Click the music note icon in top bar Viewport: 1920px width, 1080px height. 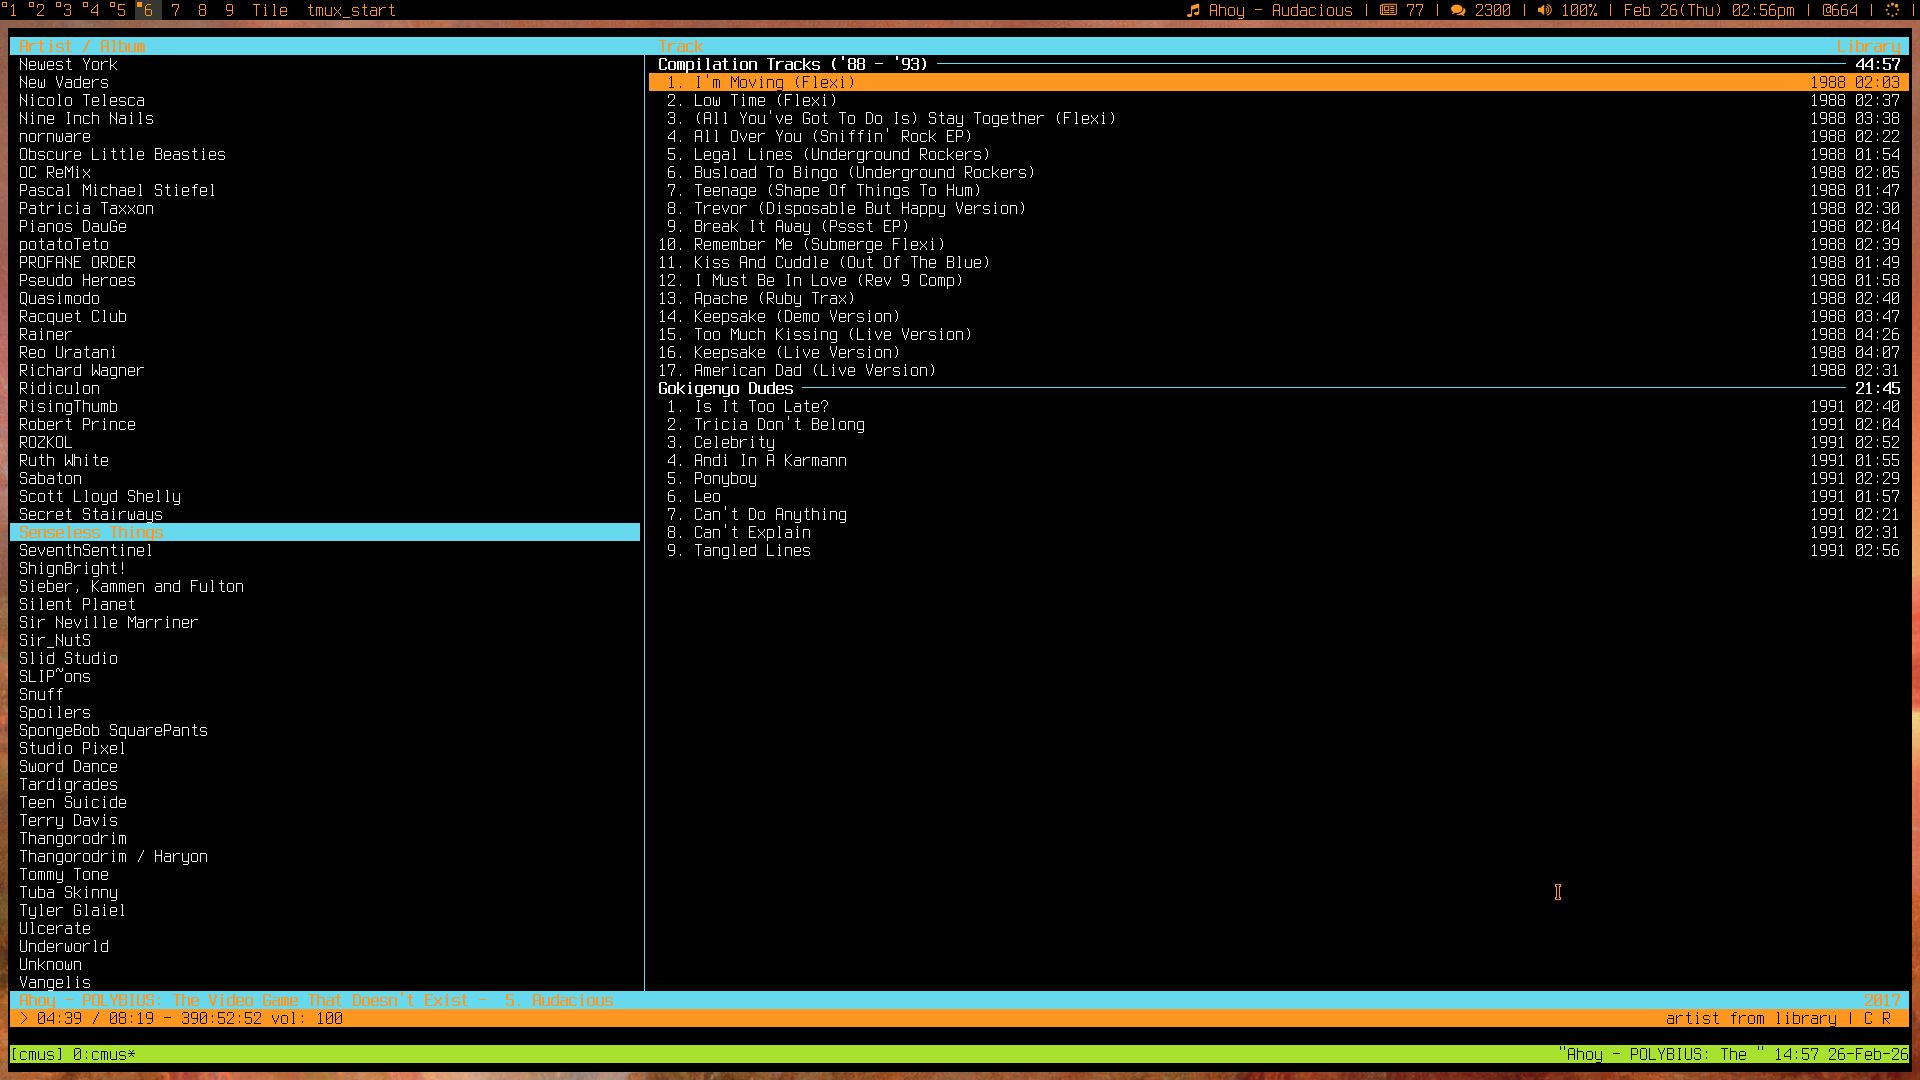point(1193,10)
